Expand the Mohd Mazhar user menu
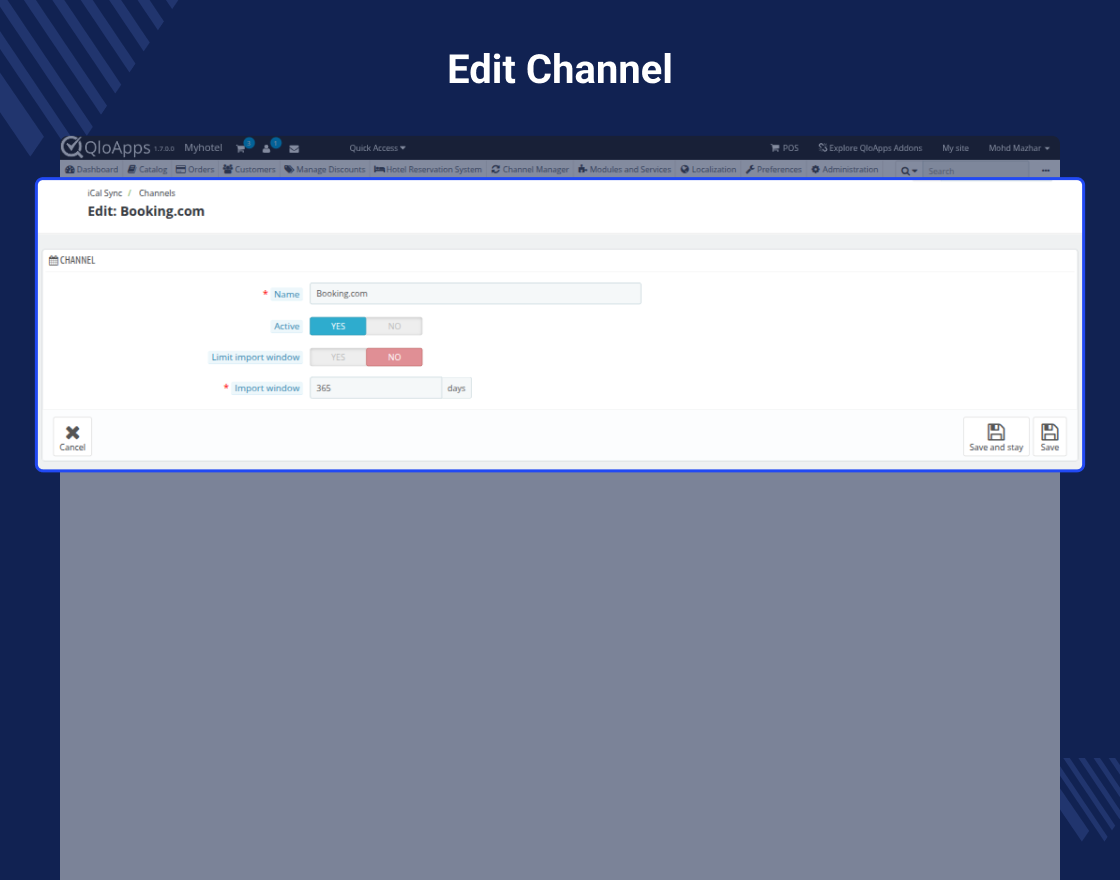Screen dimensions: 1120x880 click(1019, 148)
